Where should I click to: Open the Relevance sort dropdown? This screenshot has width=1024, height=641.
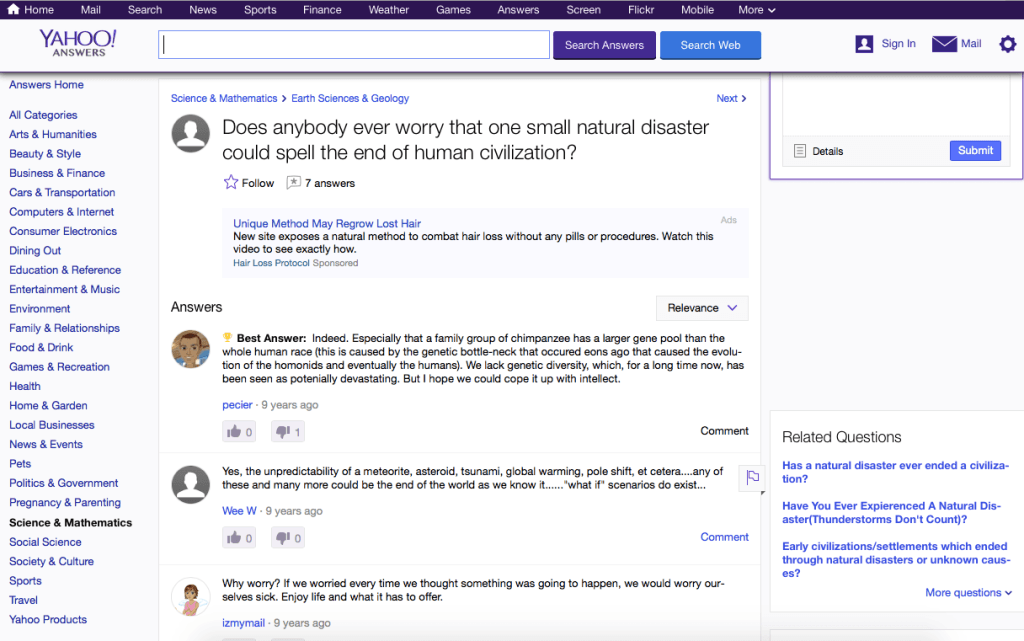(702, 308)
